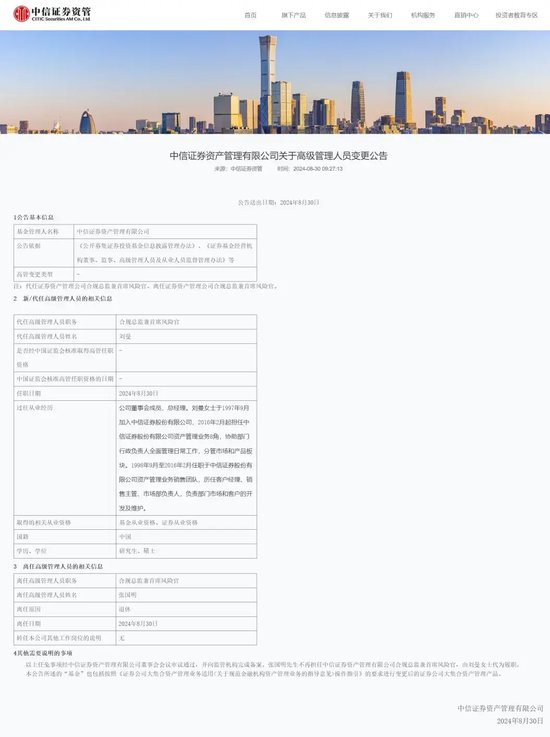Click section heading 3 离任高级管理人员的相关信息
Screen dimensions: 550x737
click(58, 566)
